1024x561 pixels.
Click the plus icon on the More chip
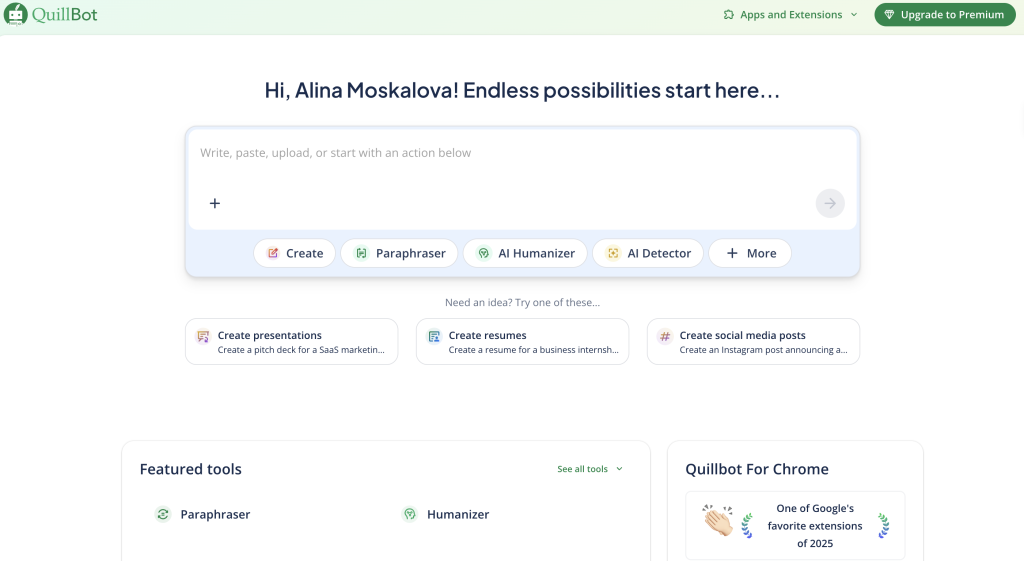pyautogui.click(x=732, y=253)
